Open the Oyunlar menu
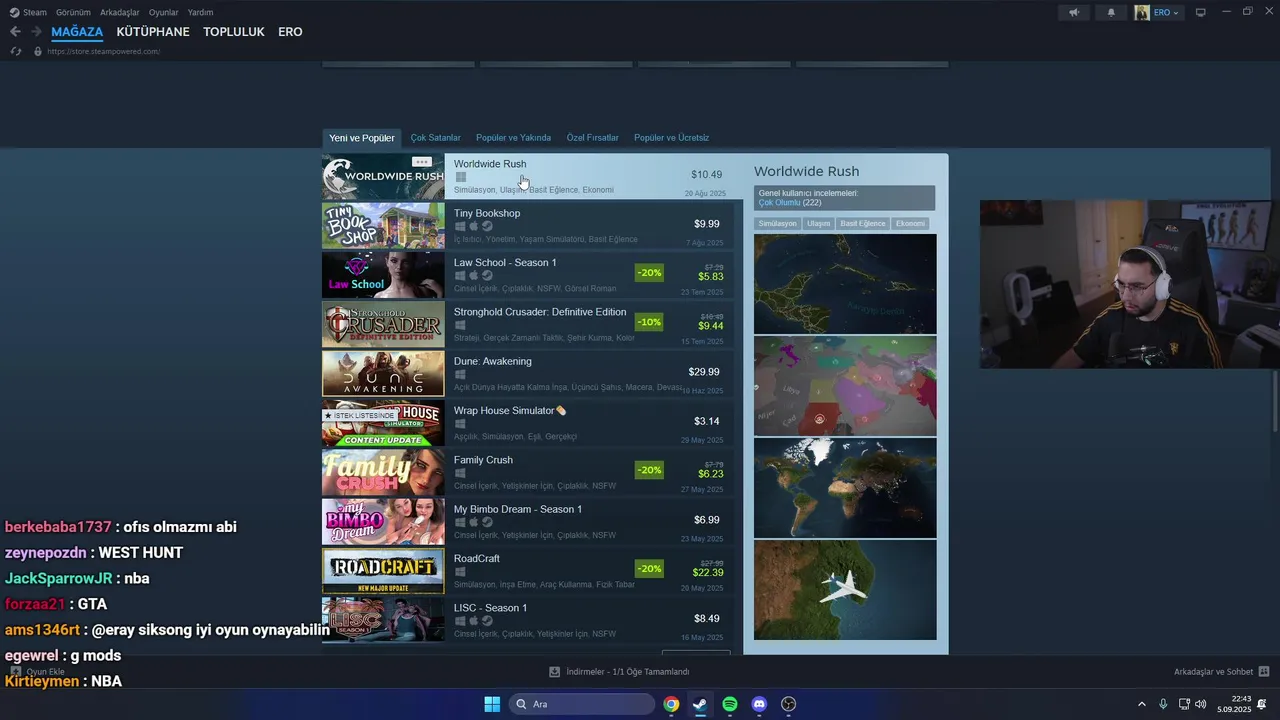 tap(164, 12)
